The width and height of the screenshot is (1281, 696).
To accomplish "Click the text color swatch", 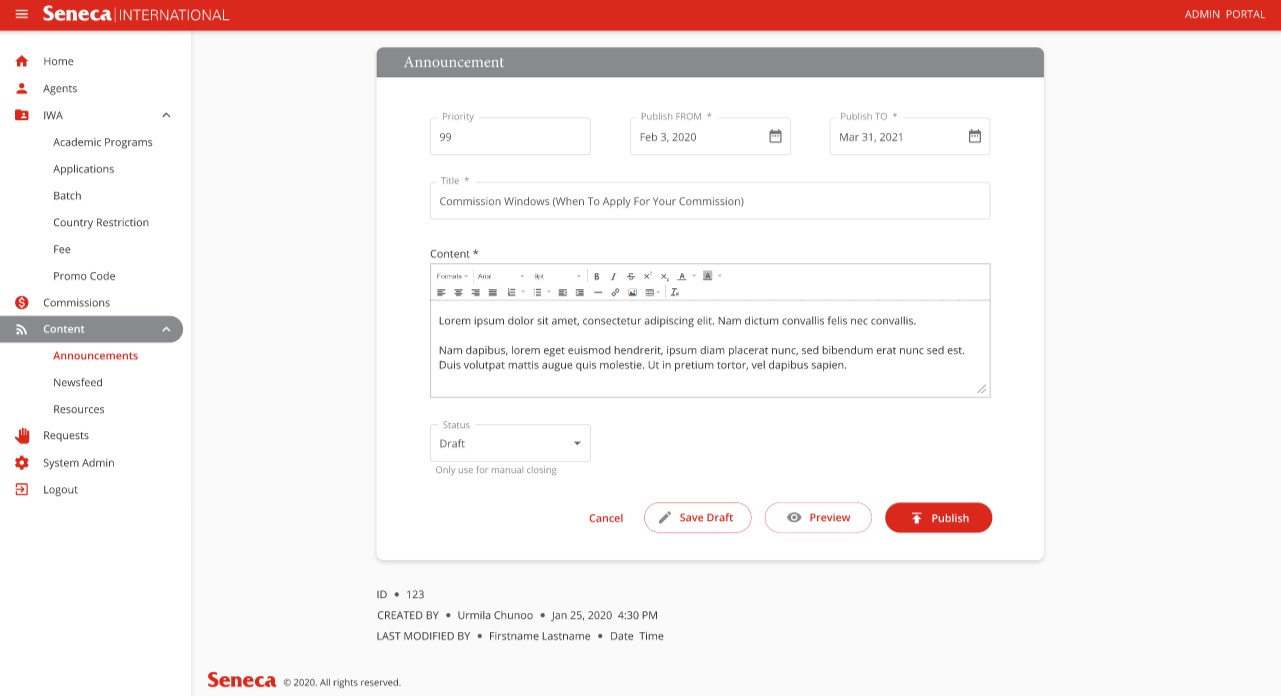I will (681, 276).
